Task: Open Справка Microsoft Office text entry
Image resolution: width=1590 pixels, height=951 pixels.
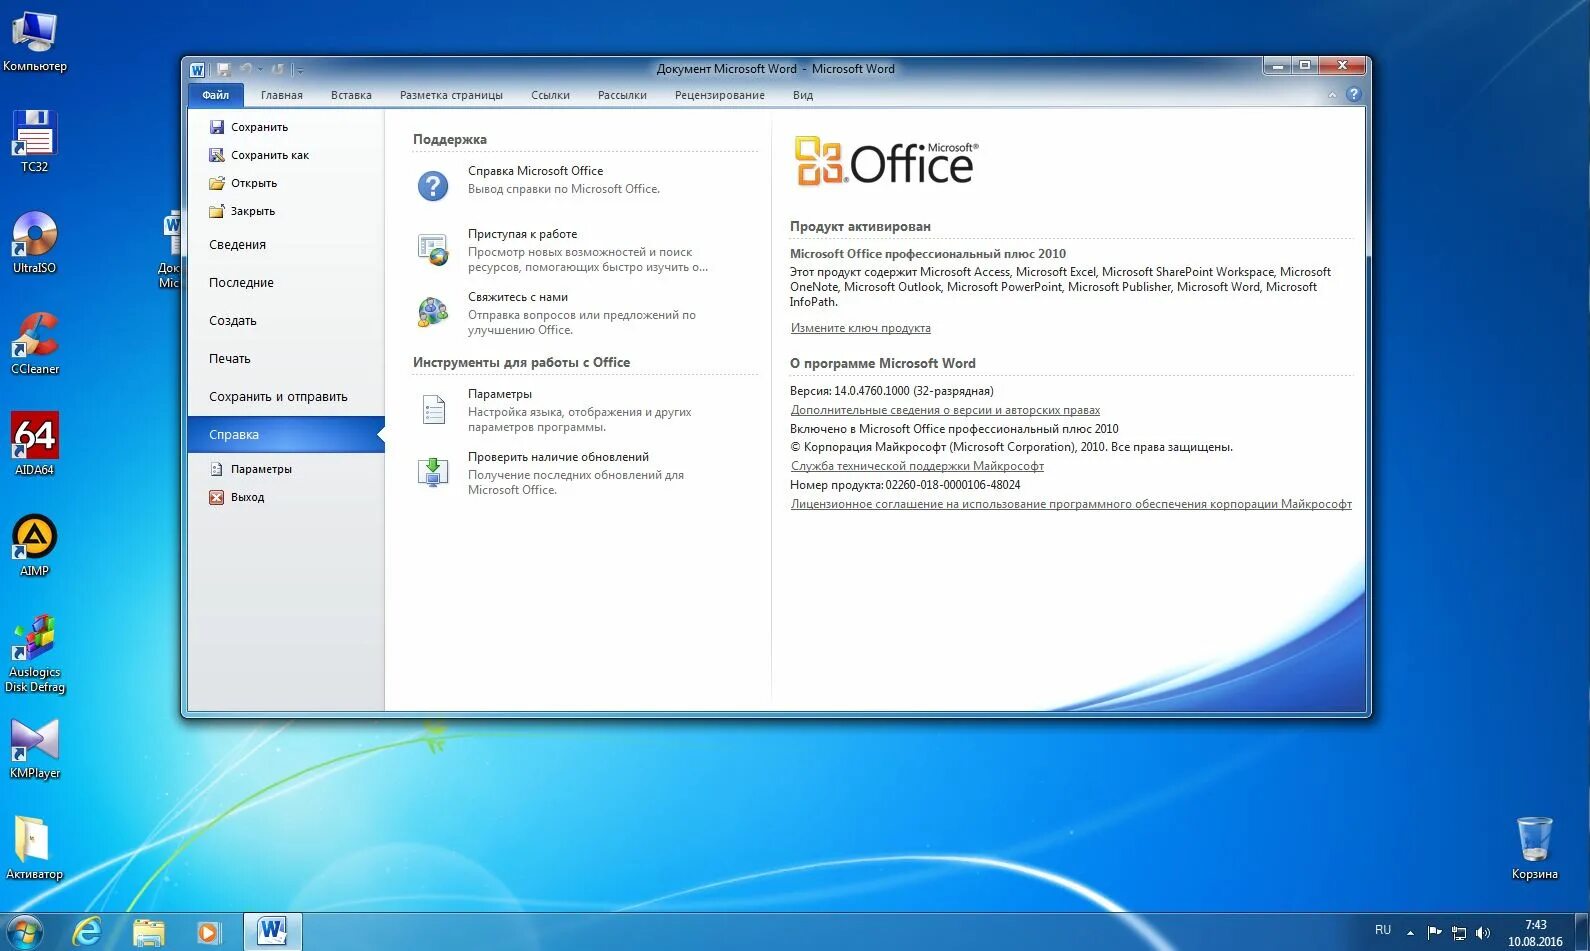Action: click(535, 171)
